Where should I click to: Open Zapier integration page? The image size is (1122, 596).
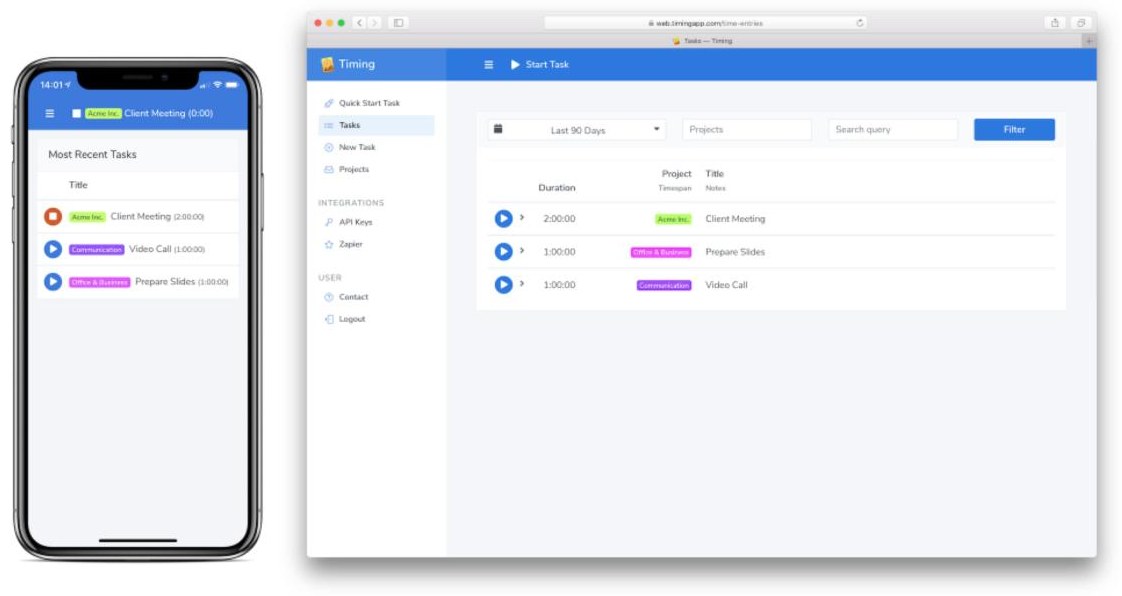[x=350, y=245]
